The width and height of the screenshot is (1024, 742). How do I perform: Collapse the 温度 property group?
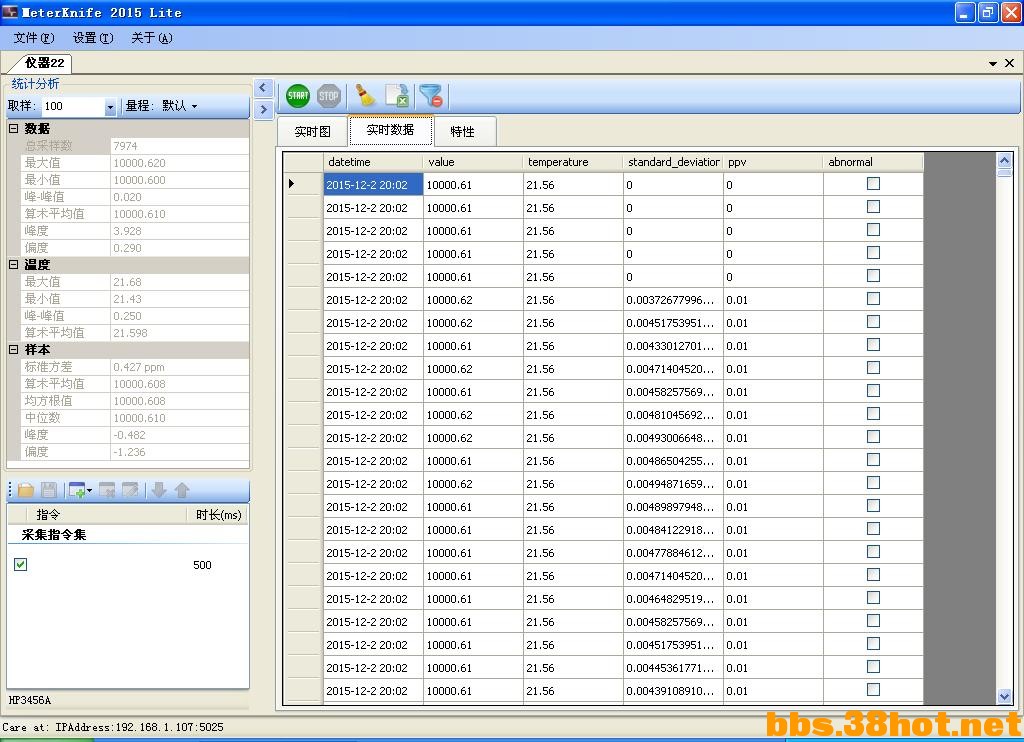[13, 265]
